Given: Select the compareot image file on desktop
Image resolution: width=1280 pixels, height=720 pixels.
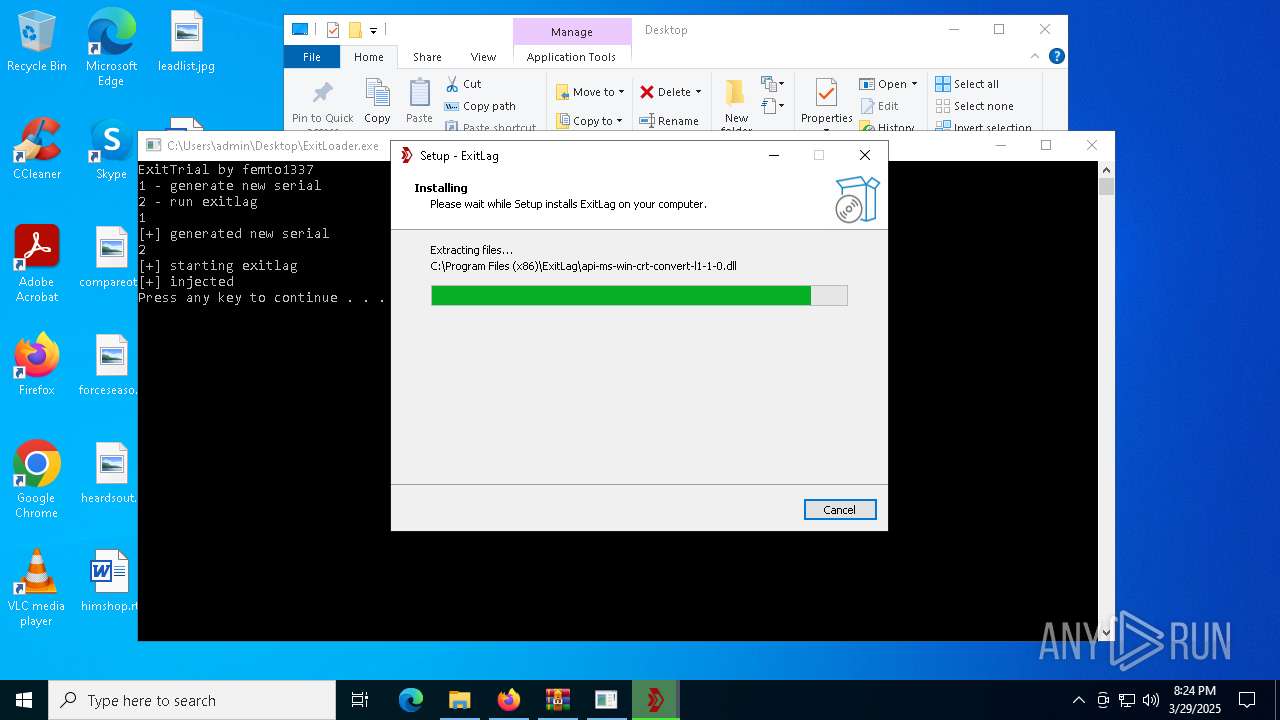Looking at the screenshot, I should [110, 258].
